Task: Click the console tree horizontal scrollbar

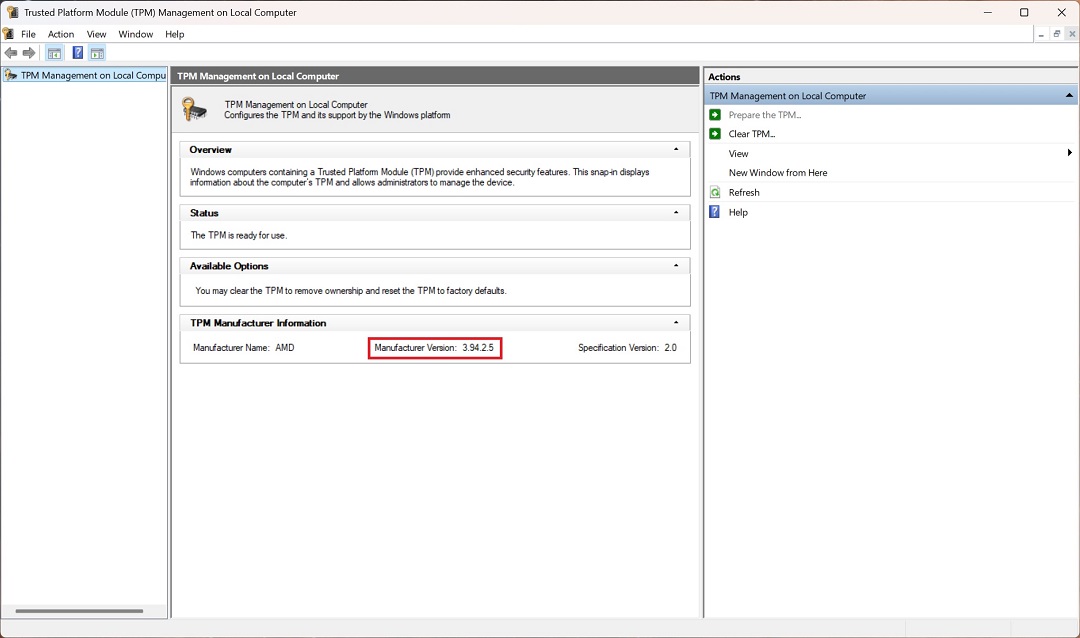Action: [79, 611]
